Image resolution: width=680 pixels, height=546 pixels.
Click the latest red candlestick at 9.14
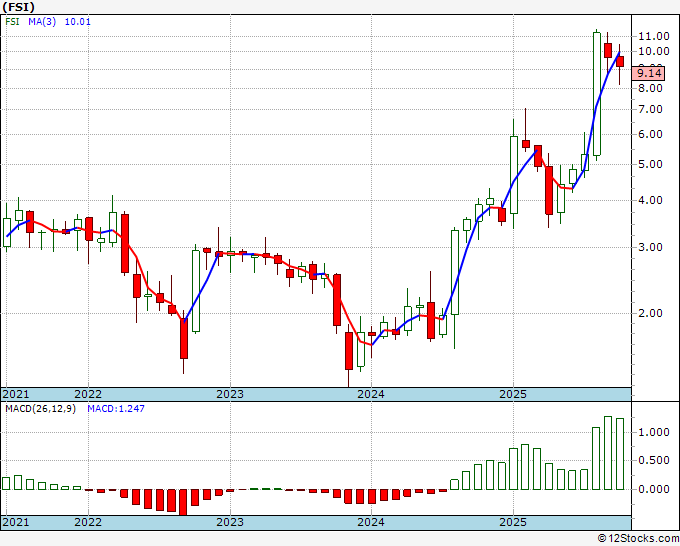coord(620,62)
